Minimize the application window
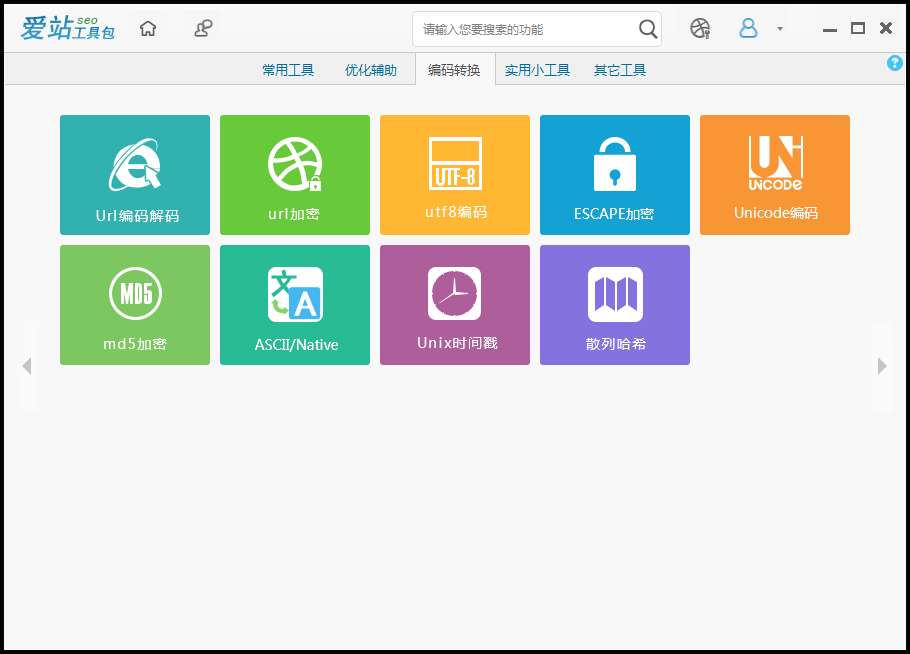The height and width of the screenshot is (654, 910). pos(830,28)
